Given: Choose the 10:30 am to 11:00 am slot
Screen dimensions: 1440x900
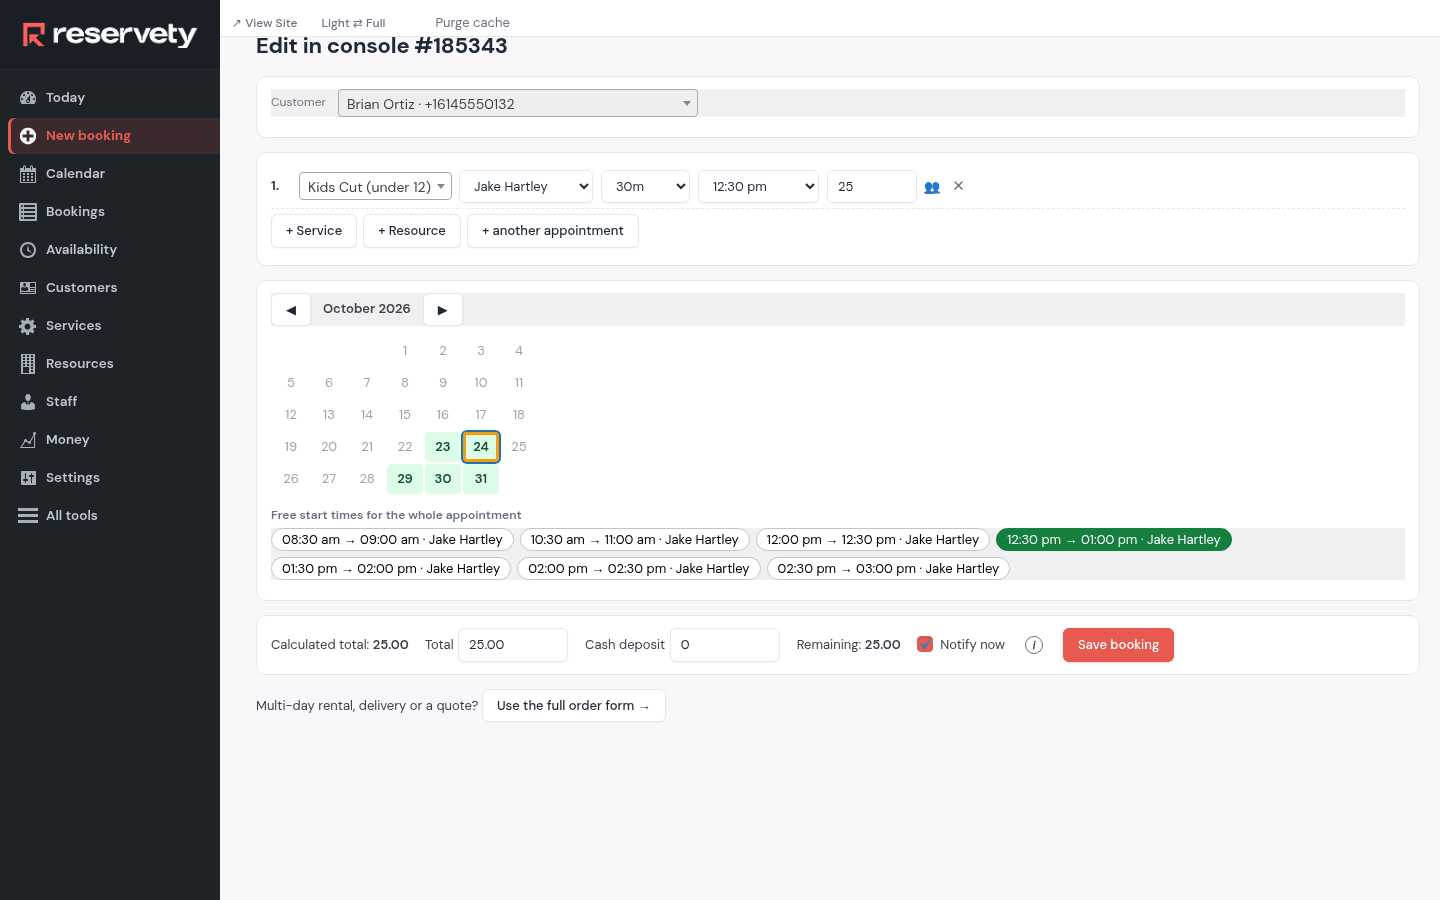Looking at the screenshot, I should [634, 540].
